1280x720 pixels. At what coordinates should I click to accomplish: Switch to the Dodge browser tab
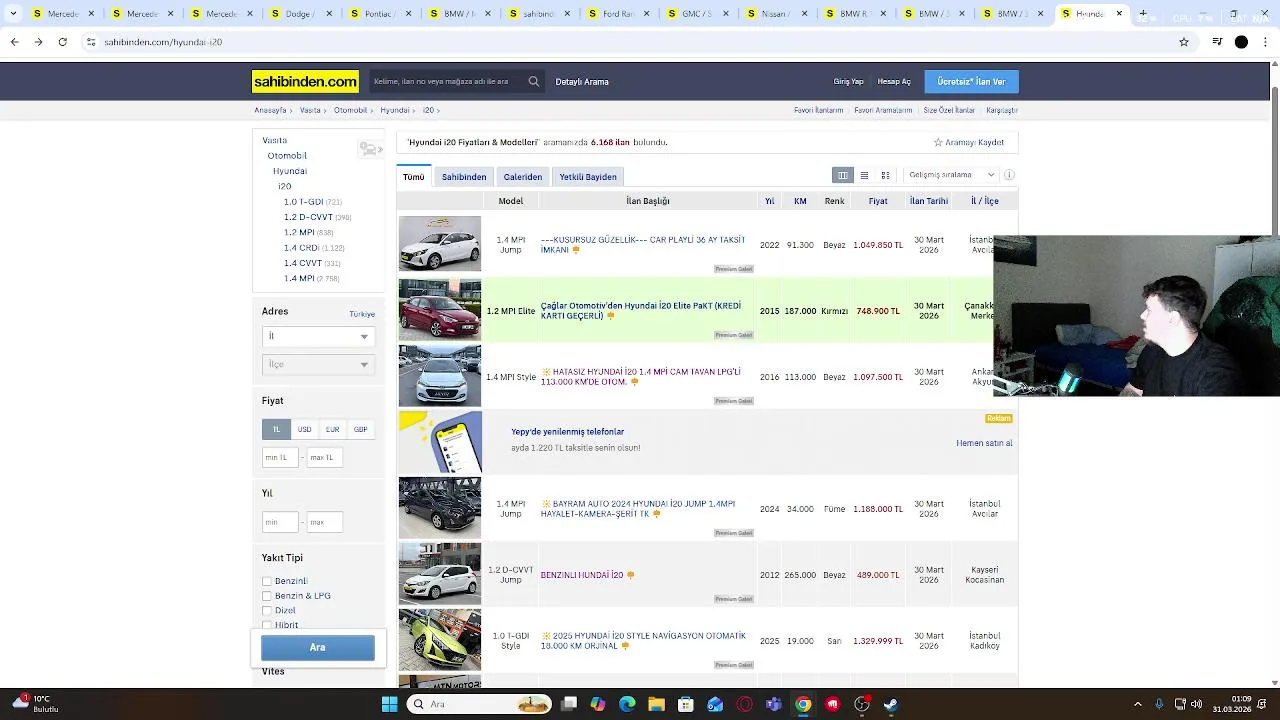(300, 14)
